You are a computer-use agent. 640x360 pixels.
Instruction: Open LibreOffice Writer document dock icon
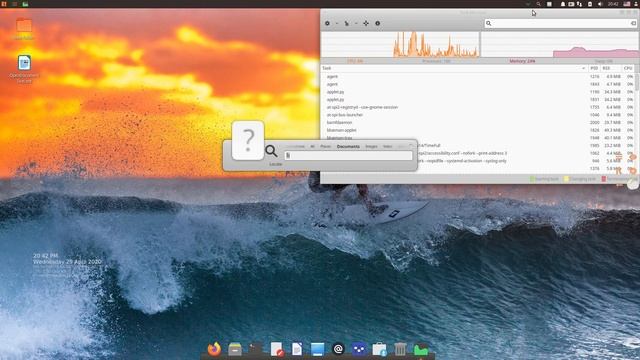pos(297,349)
